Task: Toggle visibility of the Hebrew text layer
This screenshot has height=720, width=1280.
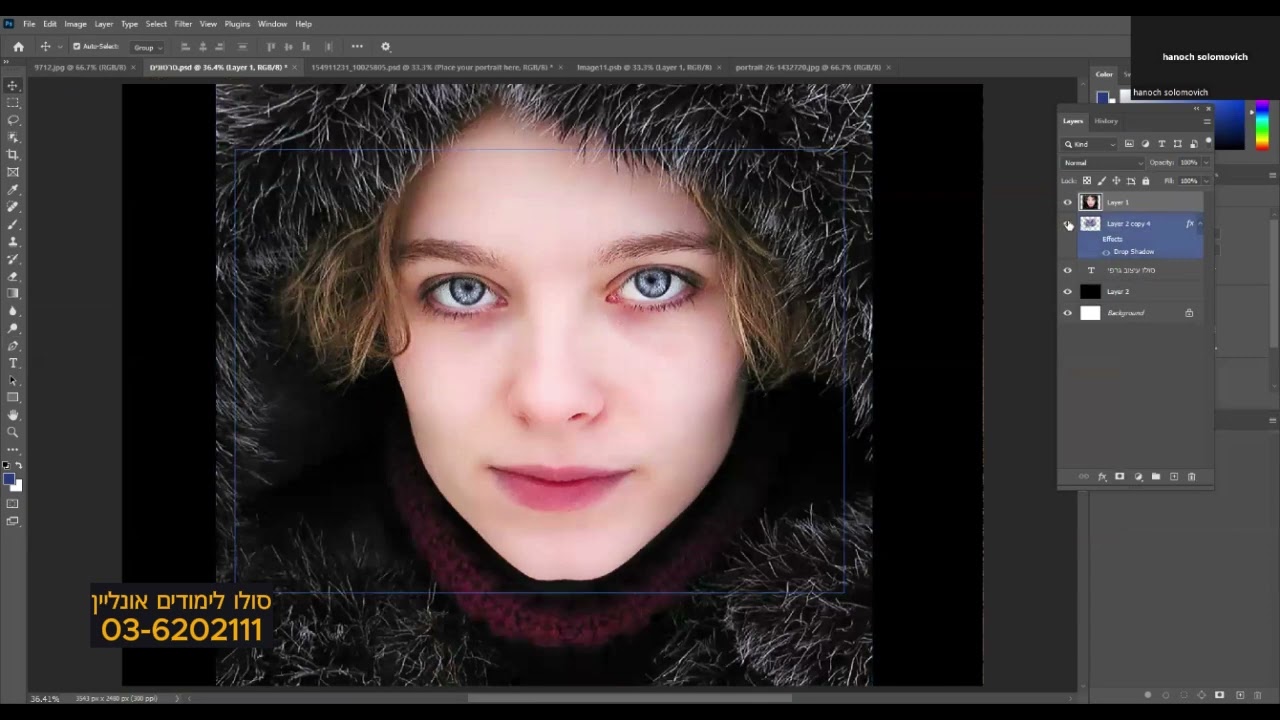Action: point(1067,270)
